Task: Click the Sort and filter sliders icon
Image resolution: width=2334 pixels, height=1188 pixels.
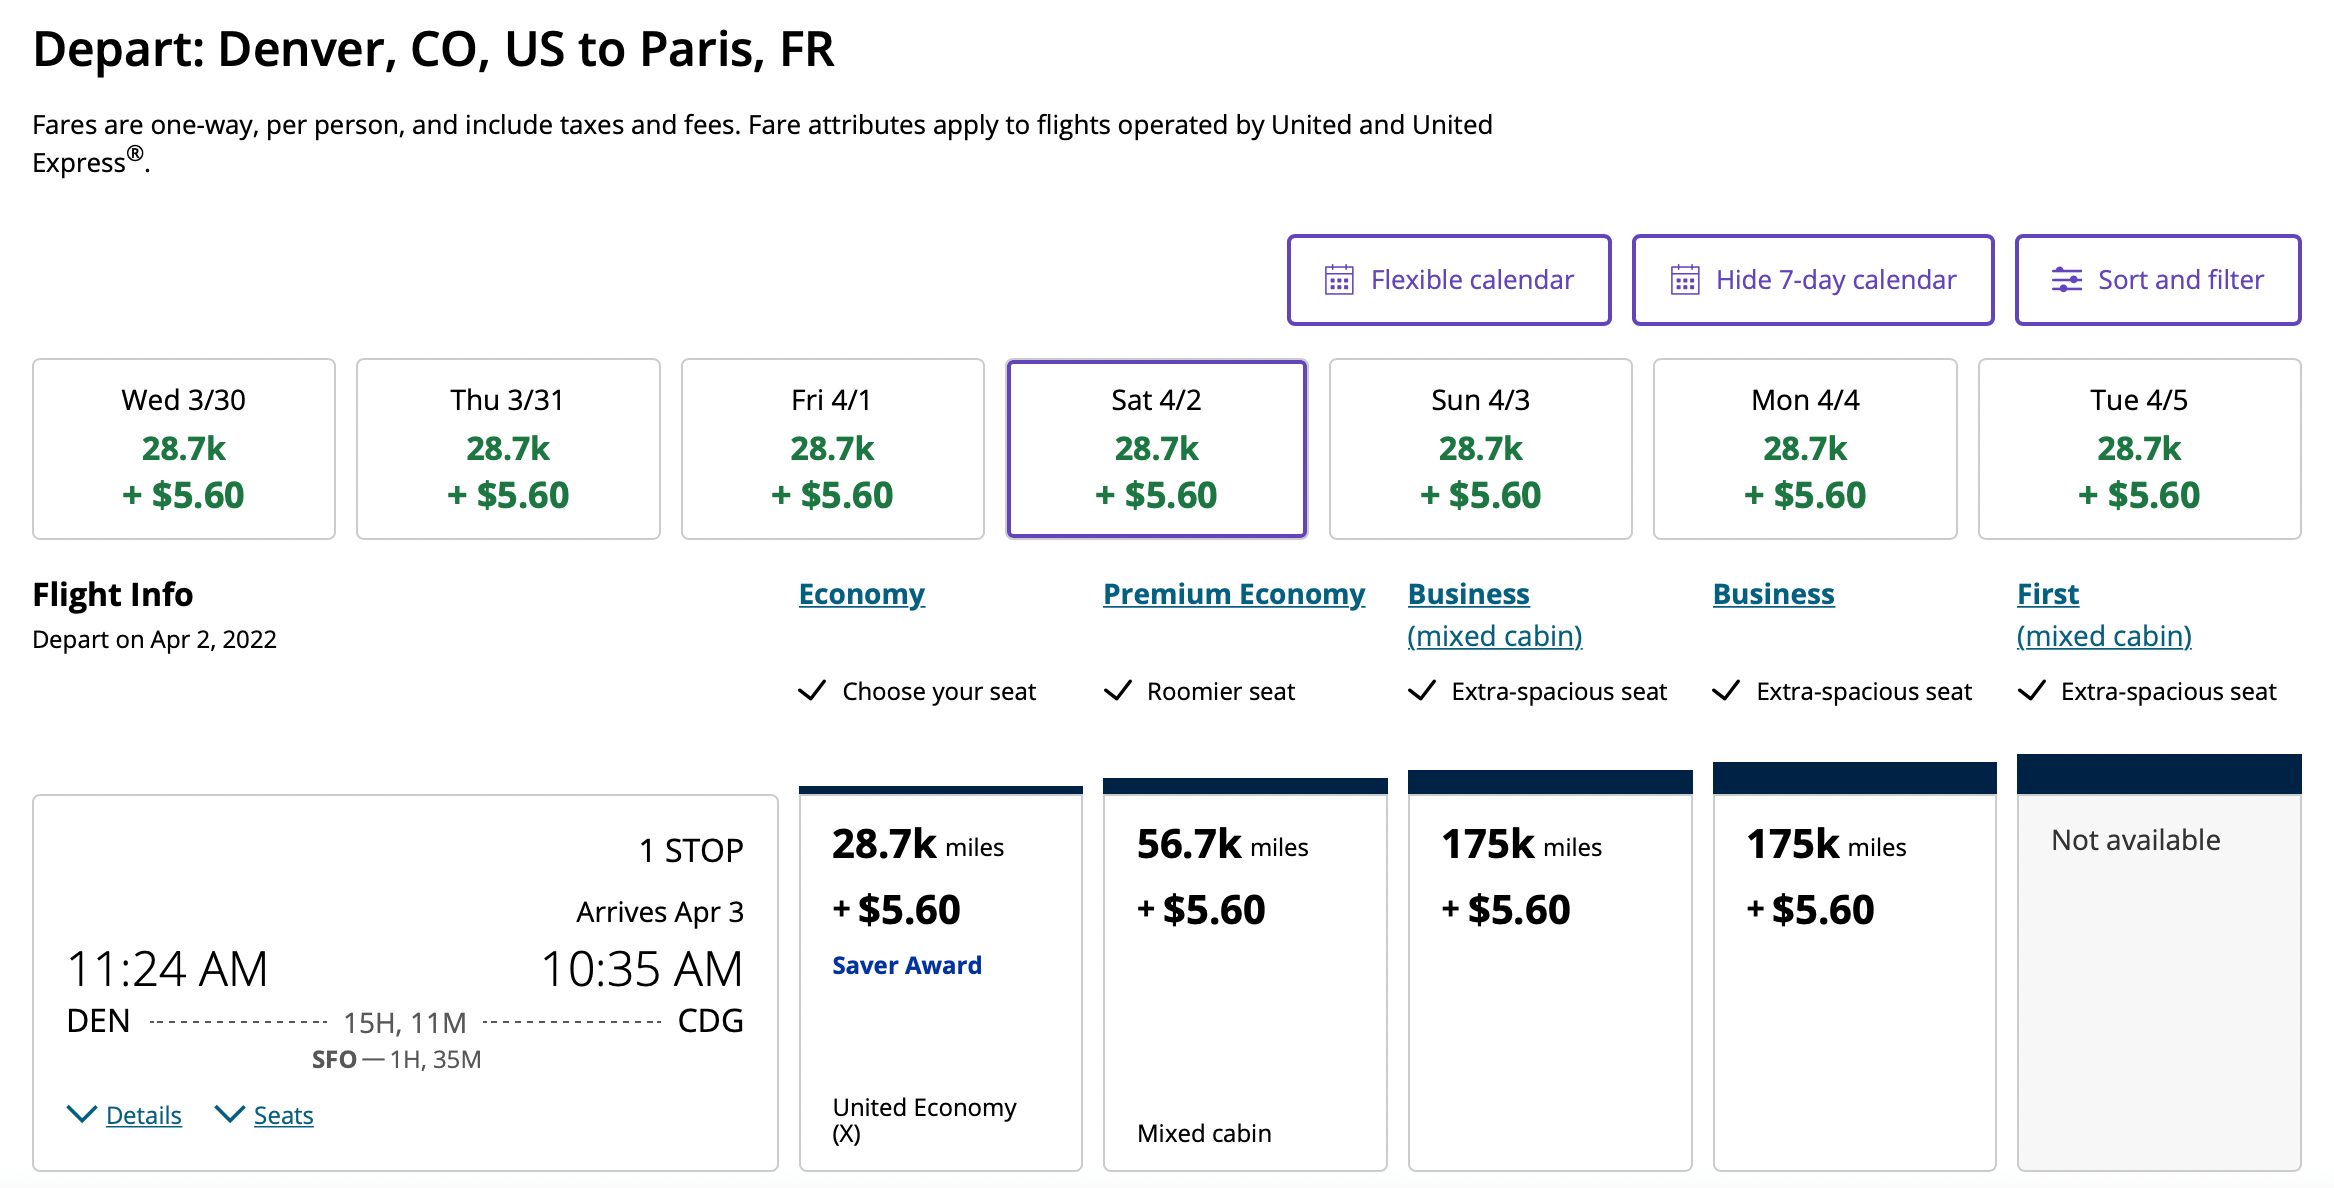Action: pos(2067,280)
